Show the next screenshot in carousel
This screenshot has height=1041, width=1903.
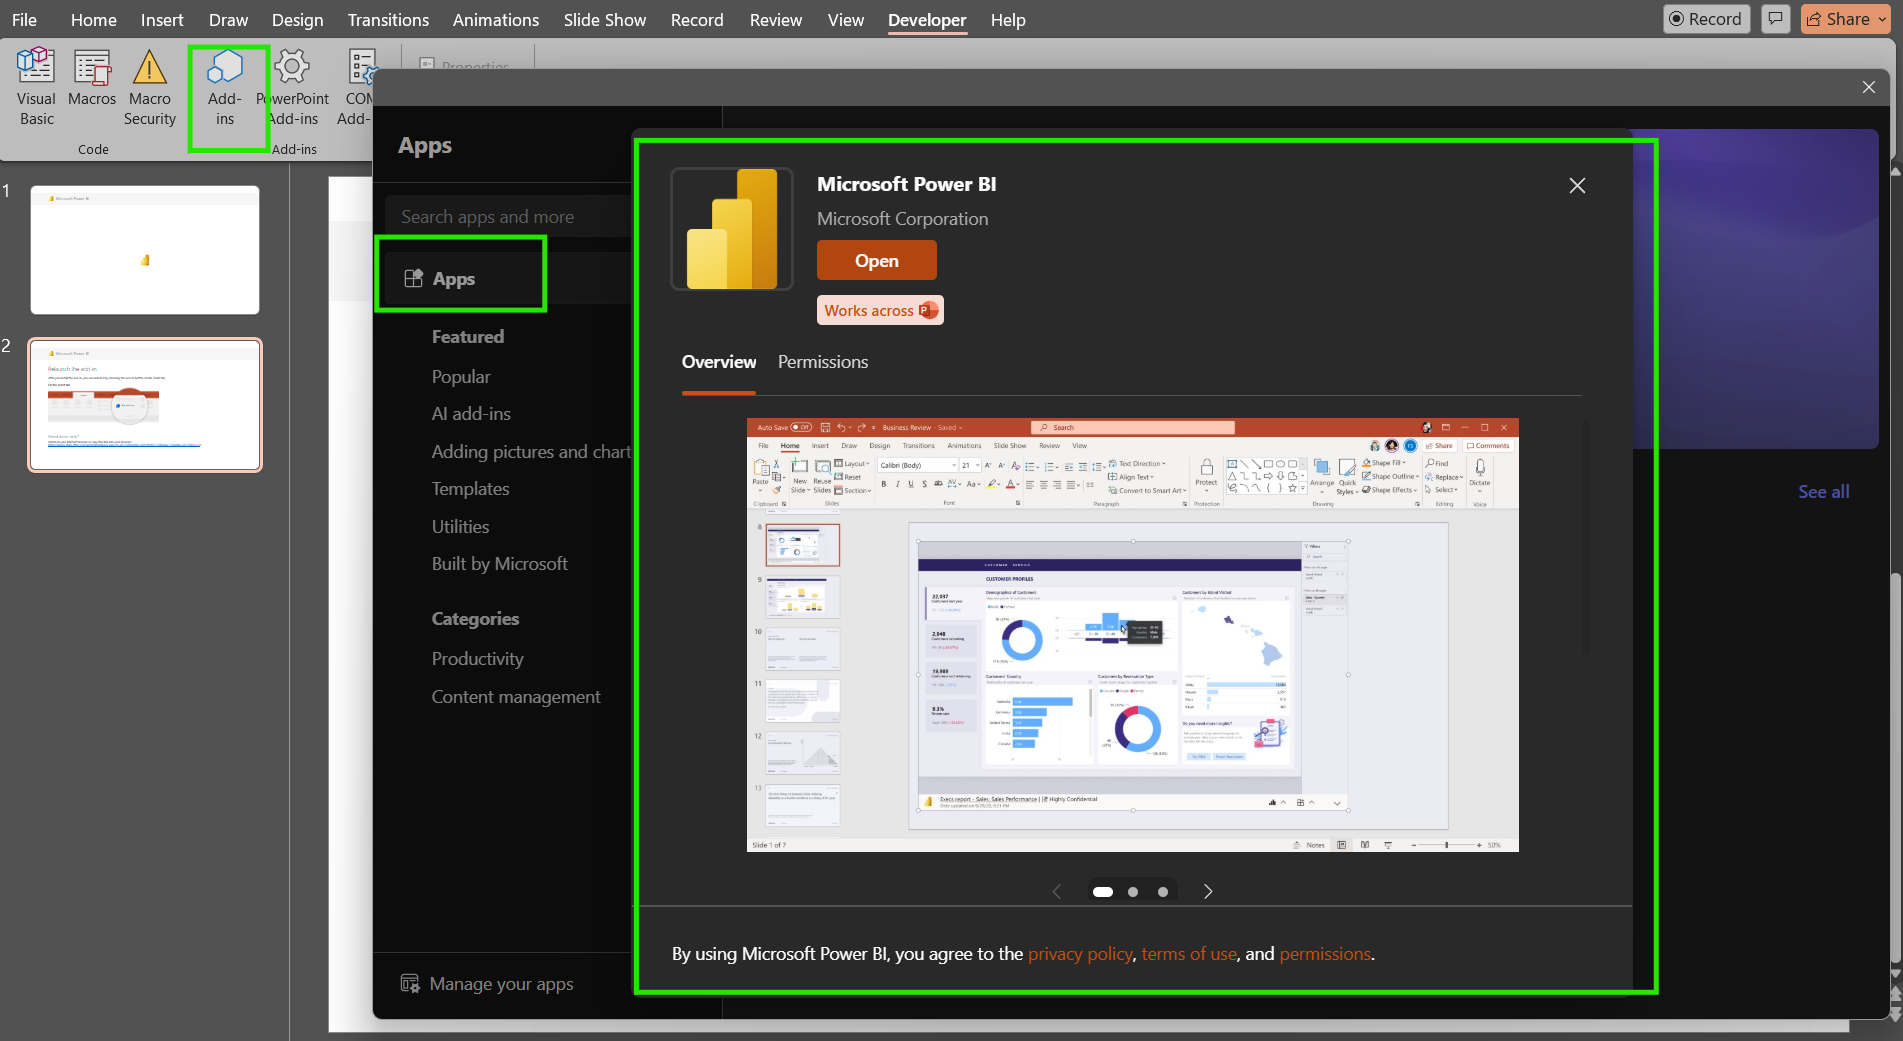tap(1208, 892)
